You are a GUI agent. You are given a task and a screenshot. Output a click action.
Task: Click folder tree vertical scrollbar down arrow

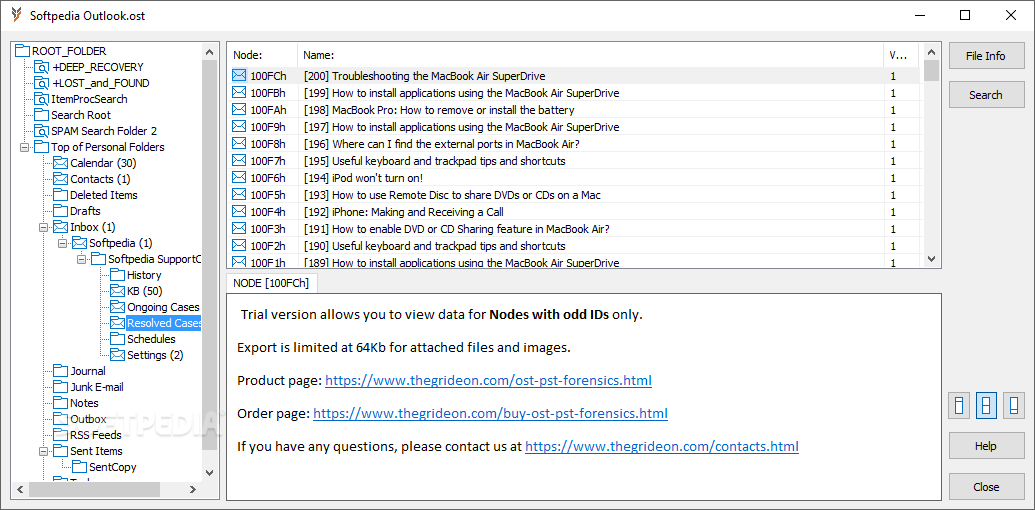[x=209, y=472]
